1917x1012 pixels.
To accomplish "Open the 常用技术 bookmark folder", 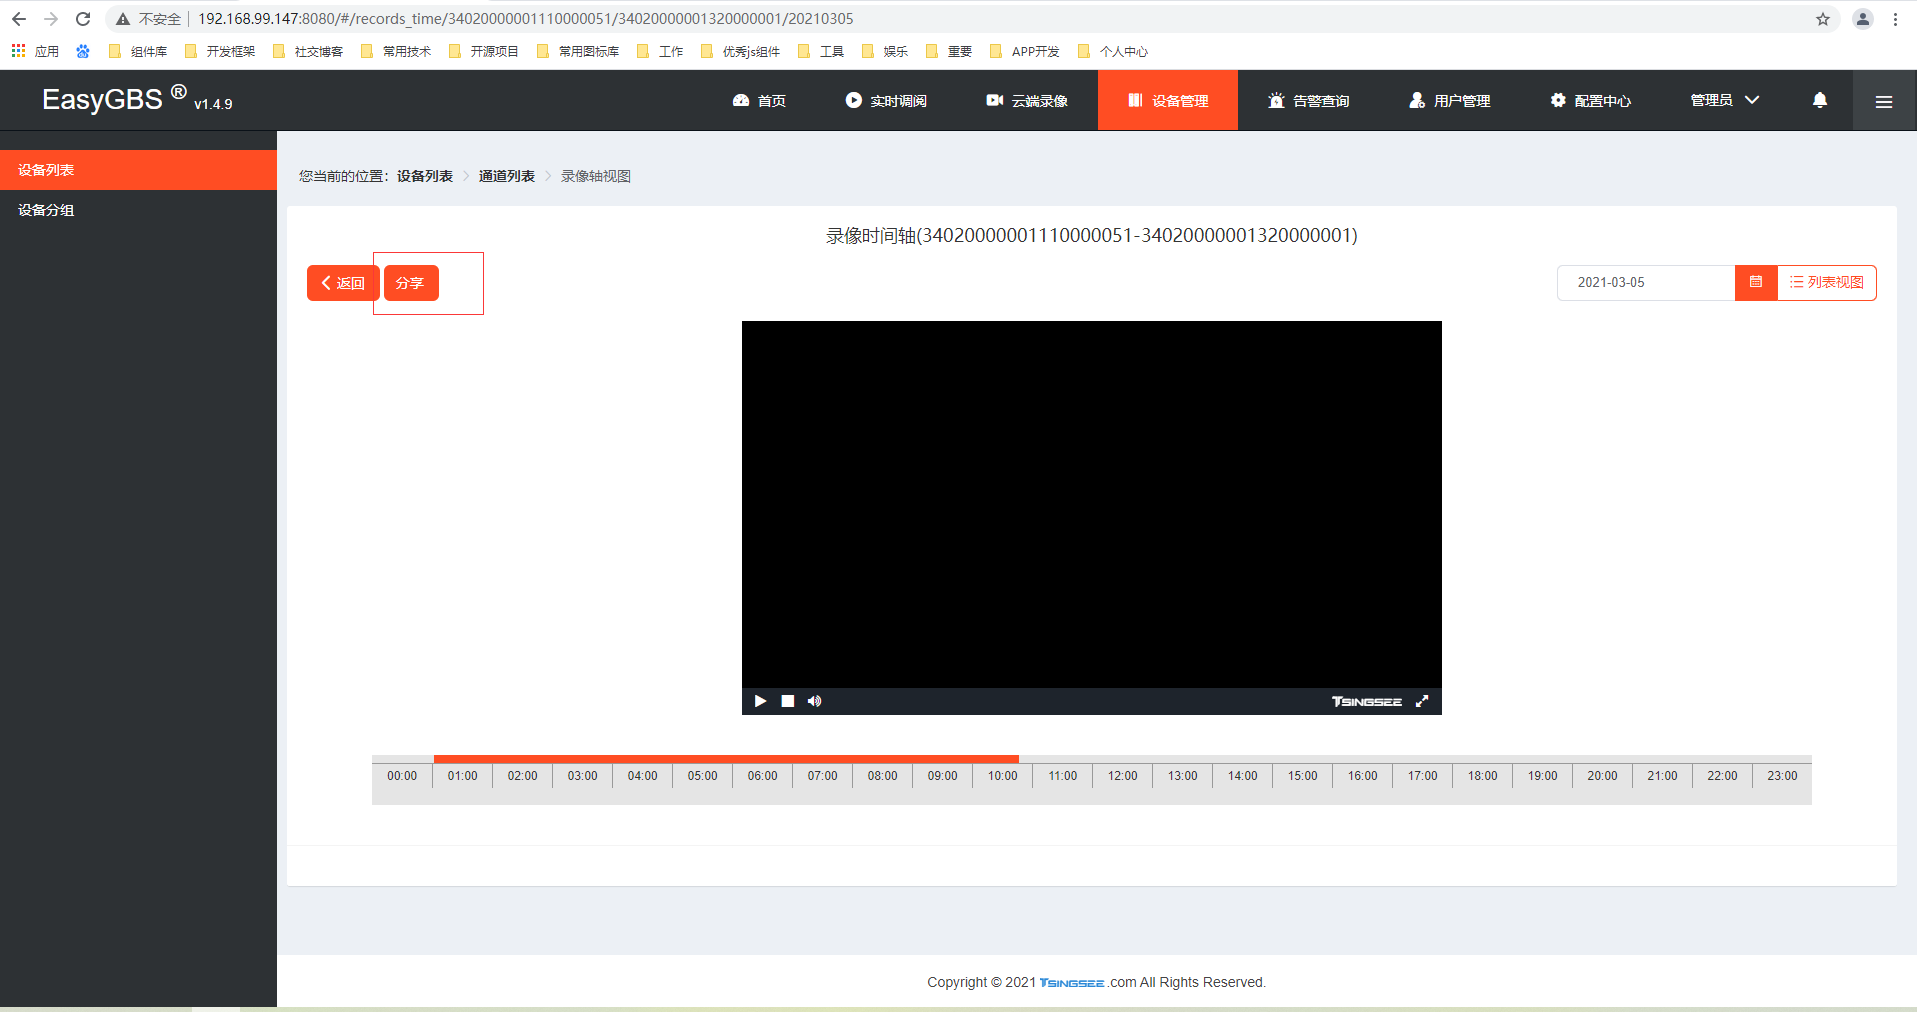I will tap(396, 51).
